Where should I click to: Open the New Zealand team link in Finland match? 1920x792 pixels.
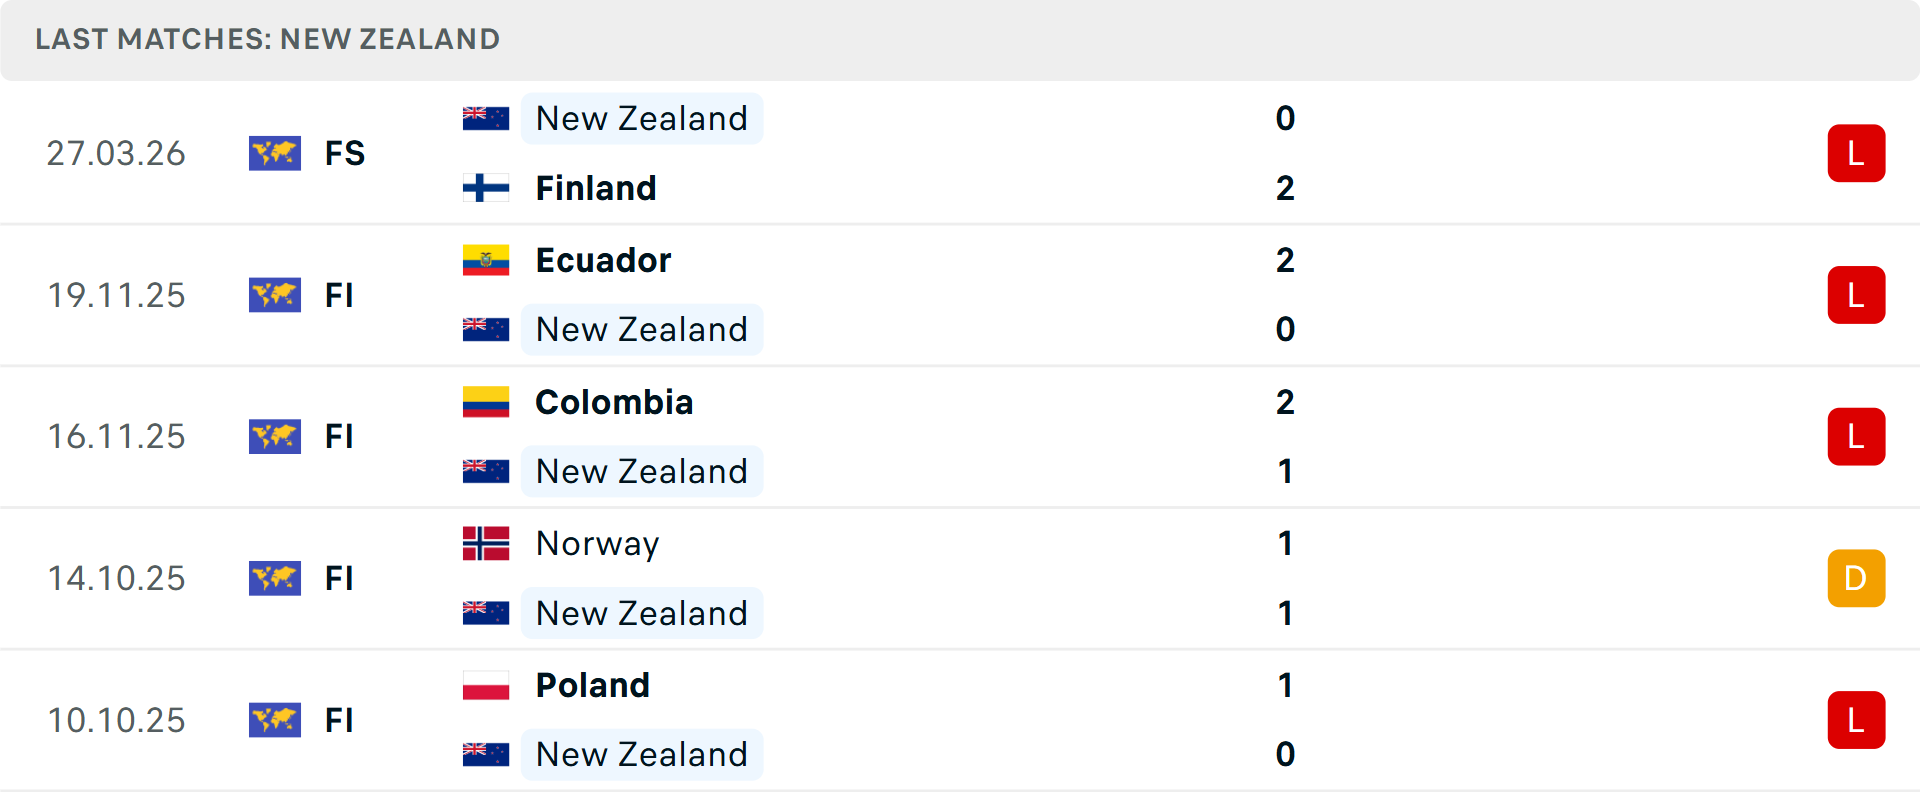pyautogui.click(x=641, y=118)
